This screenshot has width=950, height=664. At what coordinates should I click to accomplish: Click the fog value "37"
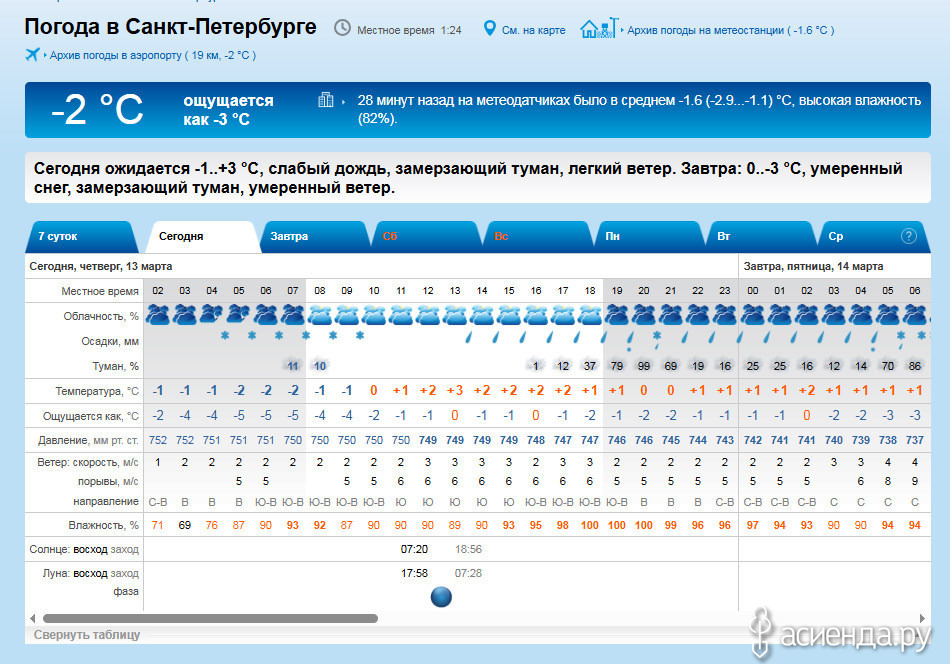click(x=590, y=366)
